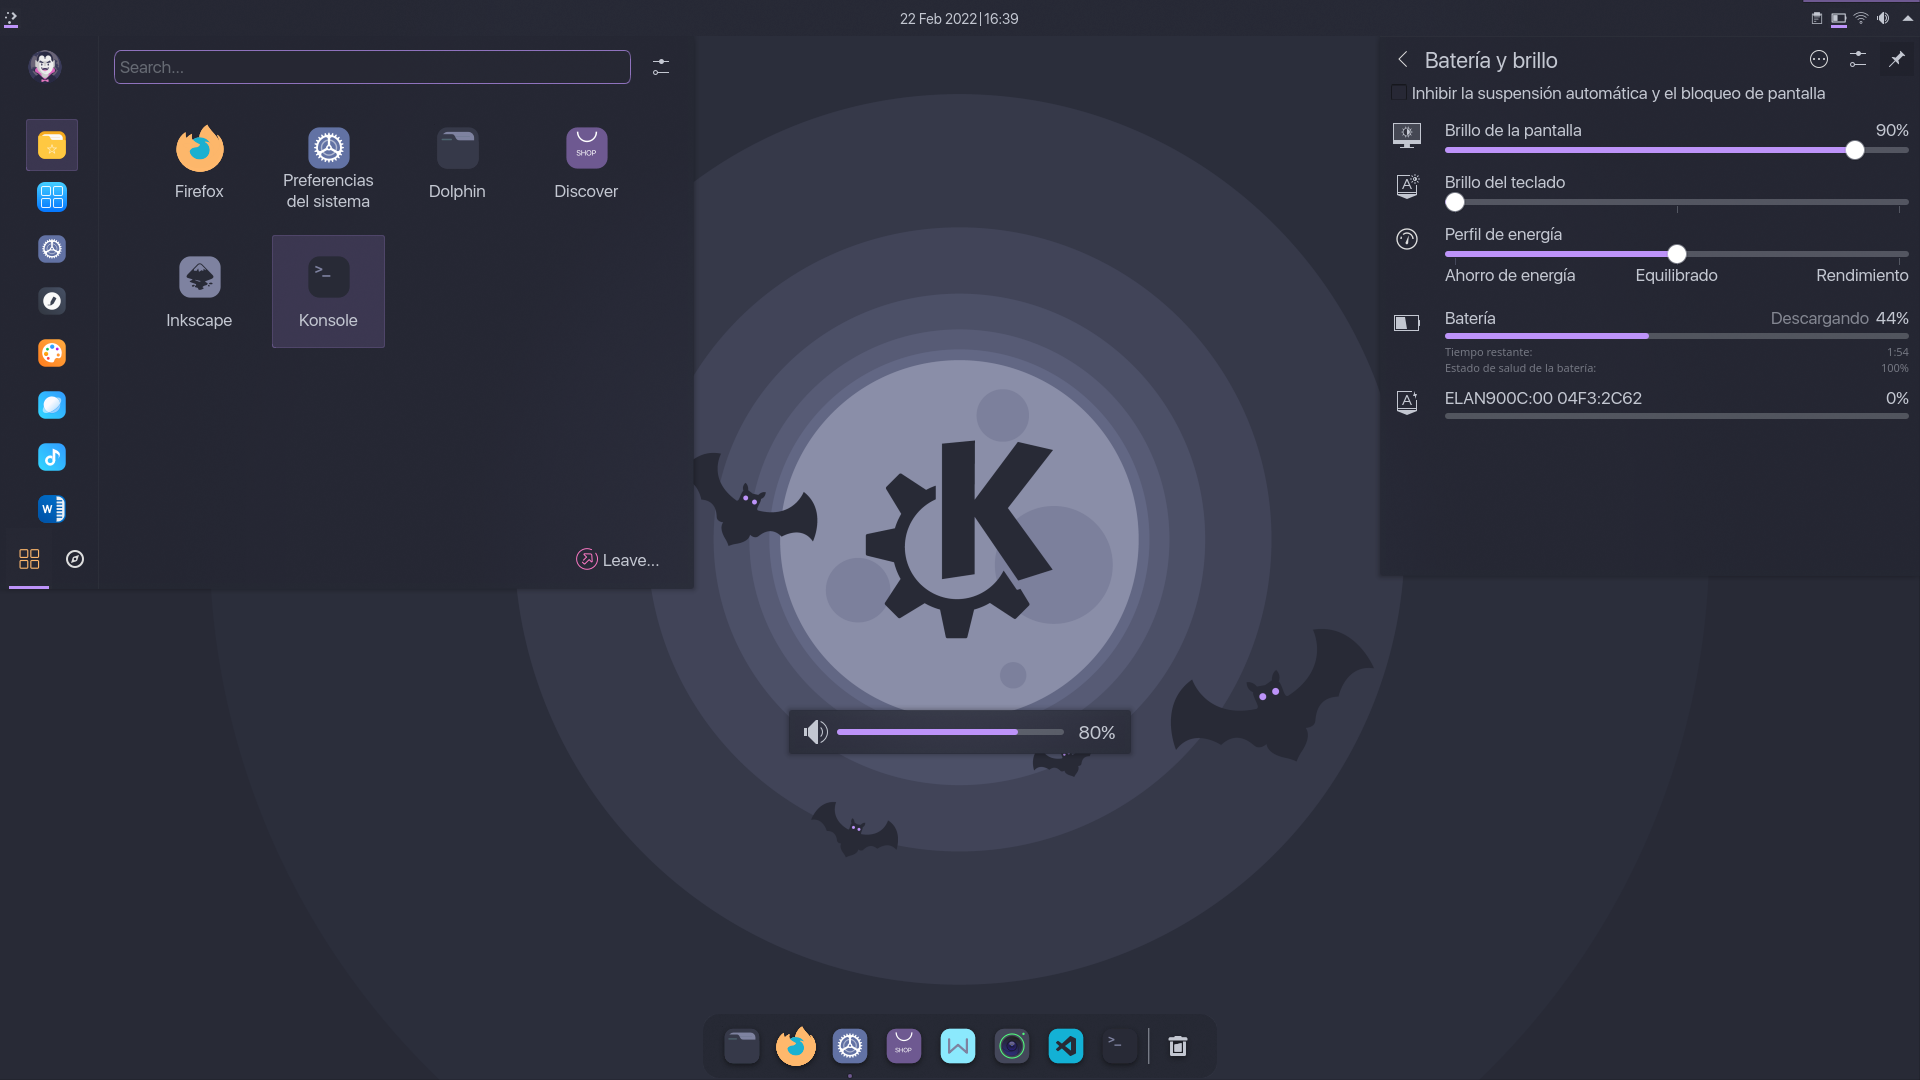Image resolution: width=1920 pixels, height=1080 pixels.
Task: Open Firefox from the application launcher grid
Action: [199, 163]
